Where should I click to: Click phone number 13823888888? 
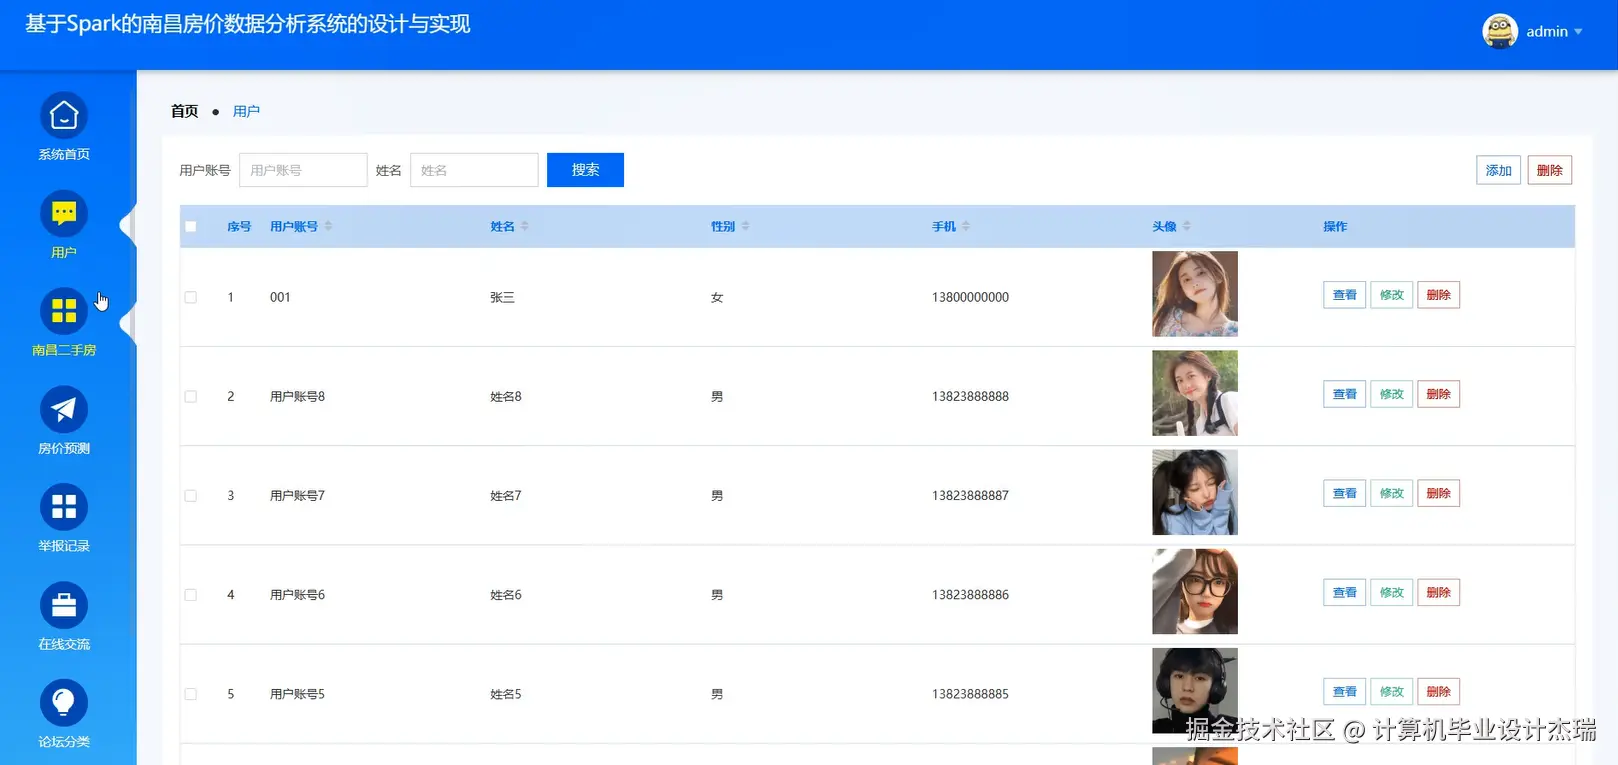pyautogui.click(x=970, y=396)
